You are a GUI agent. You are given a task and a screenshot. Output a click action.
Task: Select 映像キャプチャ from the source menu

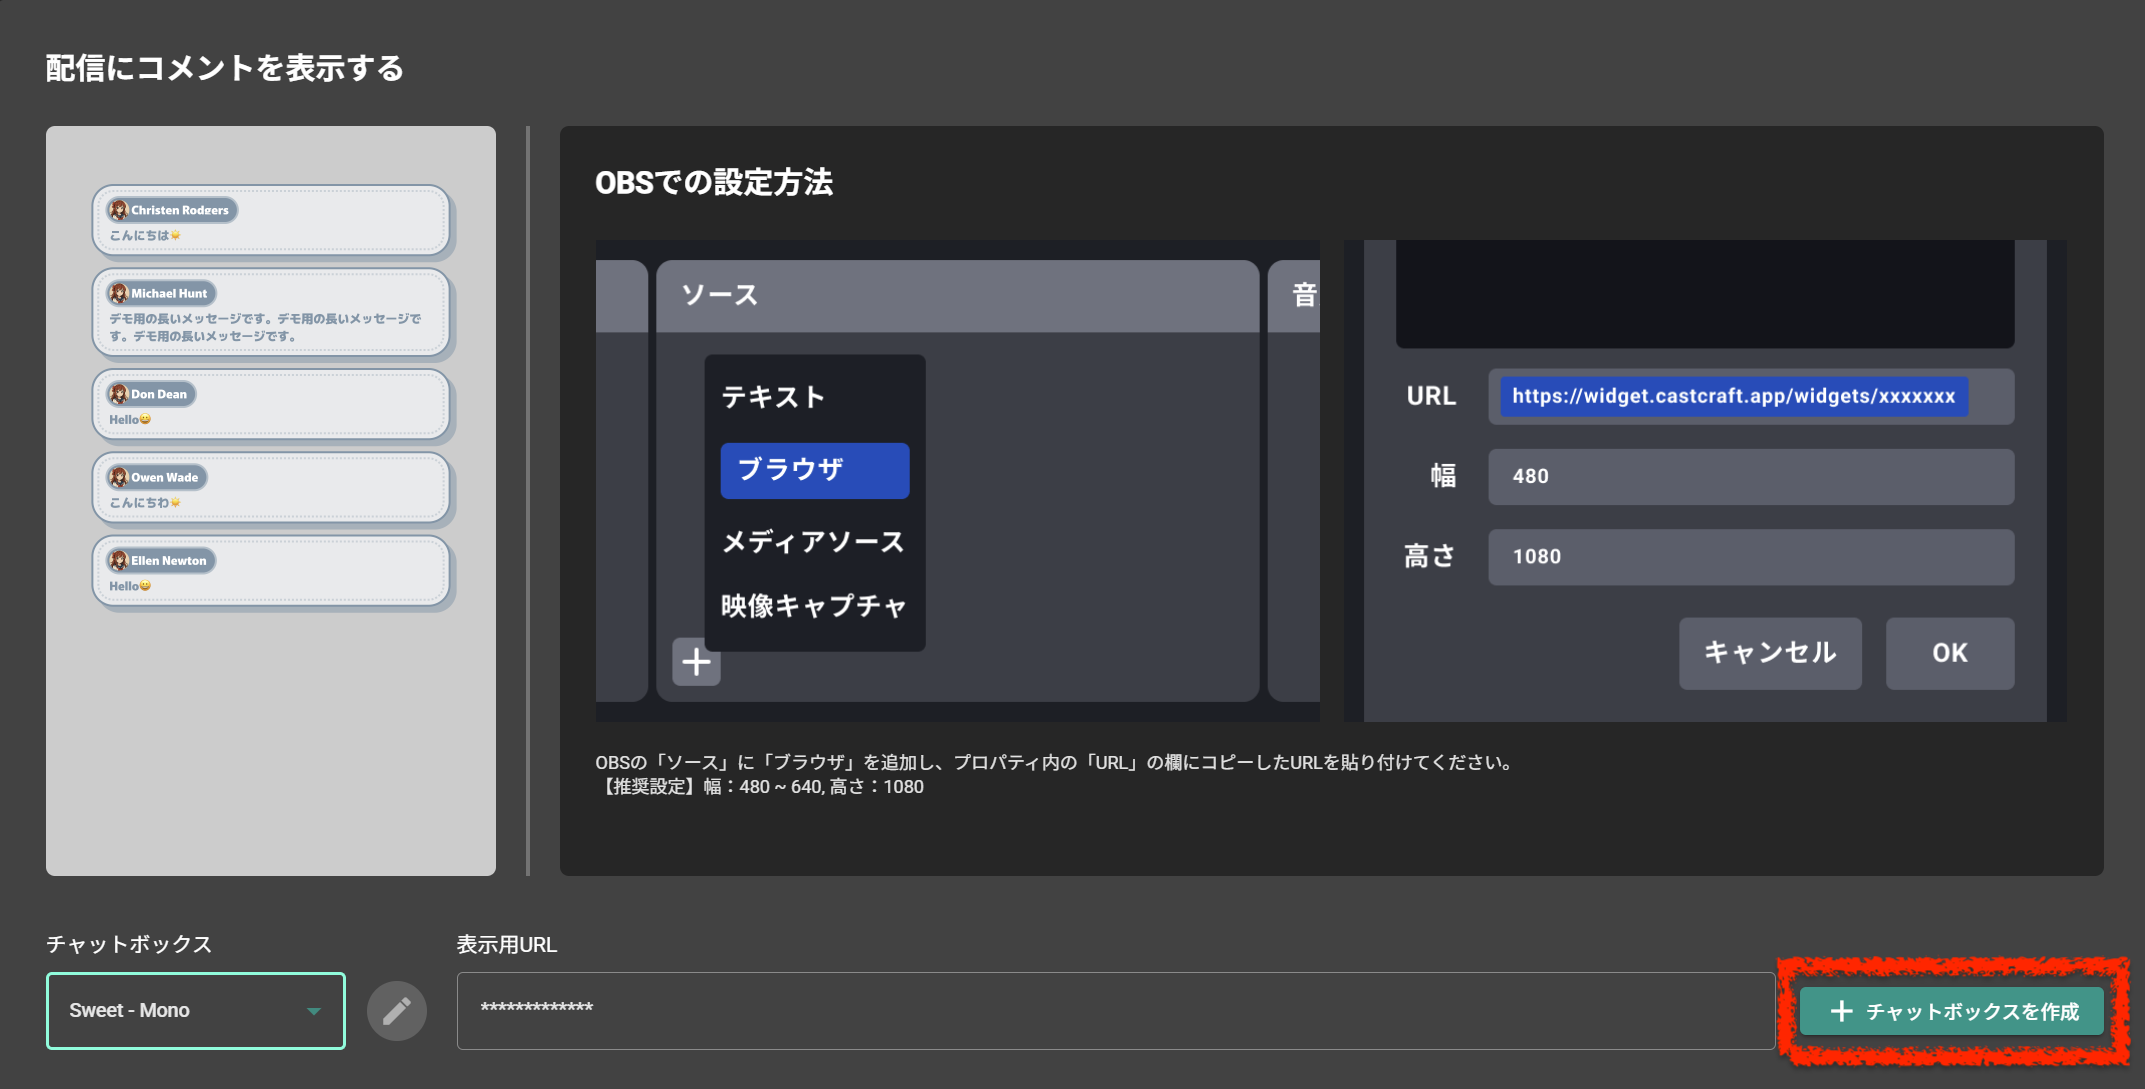pyautogui.click(x=813, y=604)
